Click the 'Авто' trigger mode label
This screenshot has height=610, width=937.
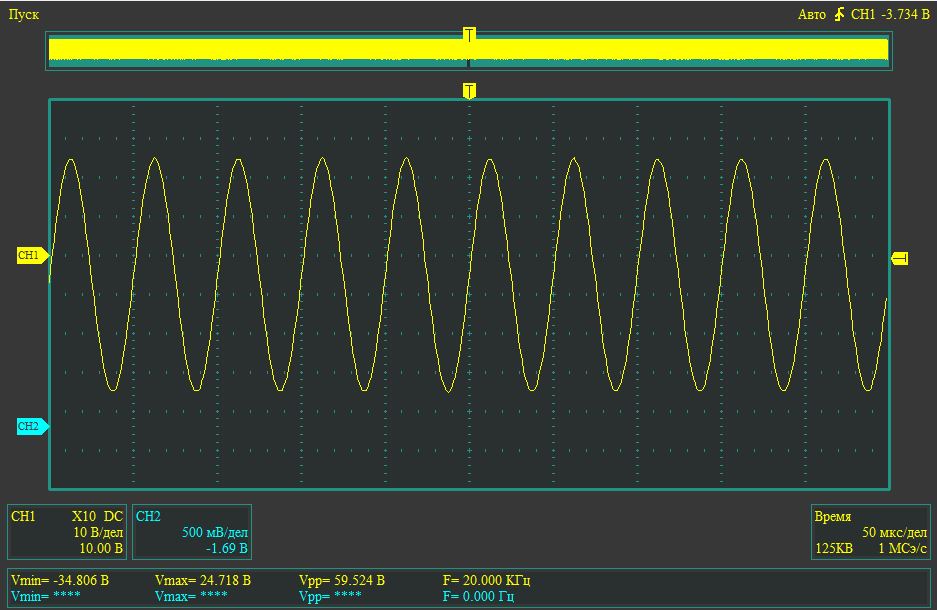pyautogui.click(x=812, y=14)
